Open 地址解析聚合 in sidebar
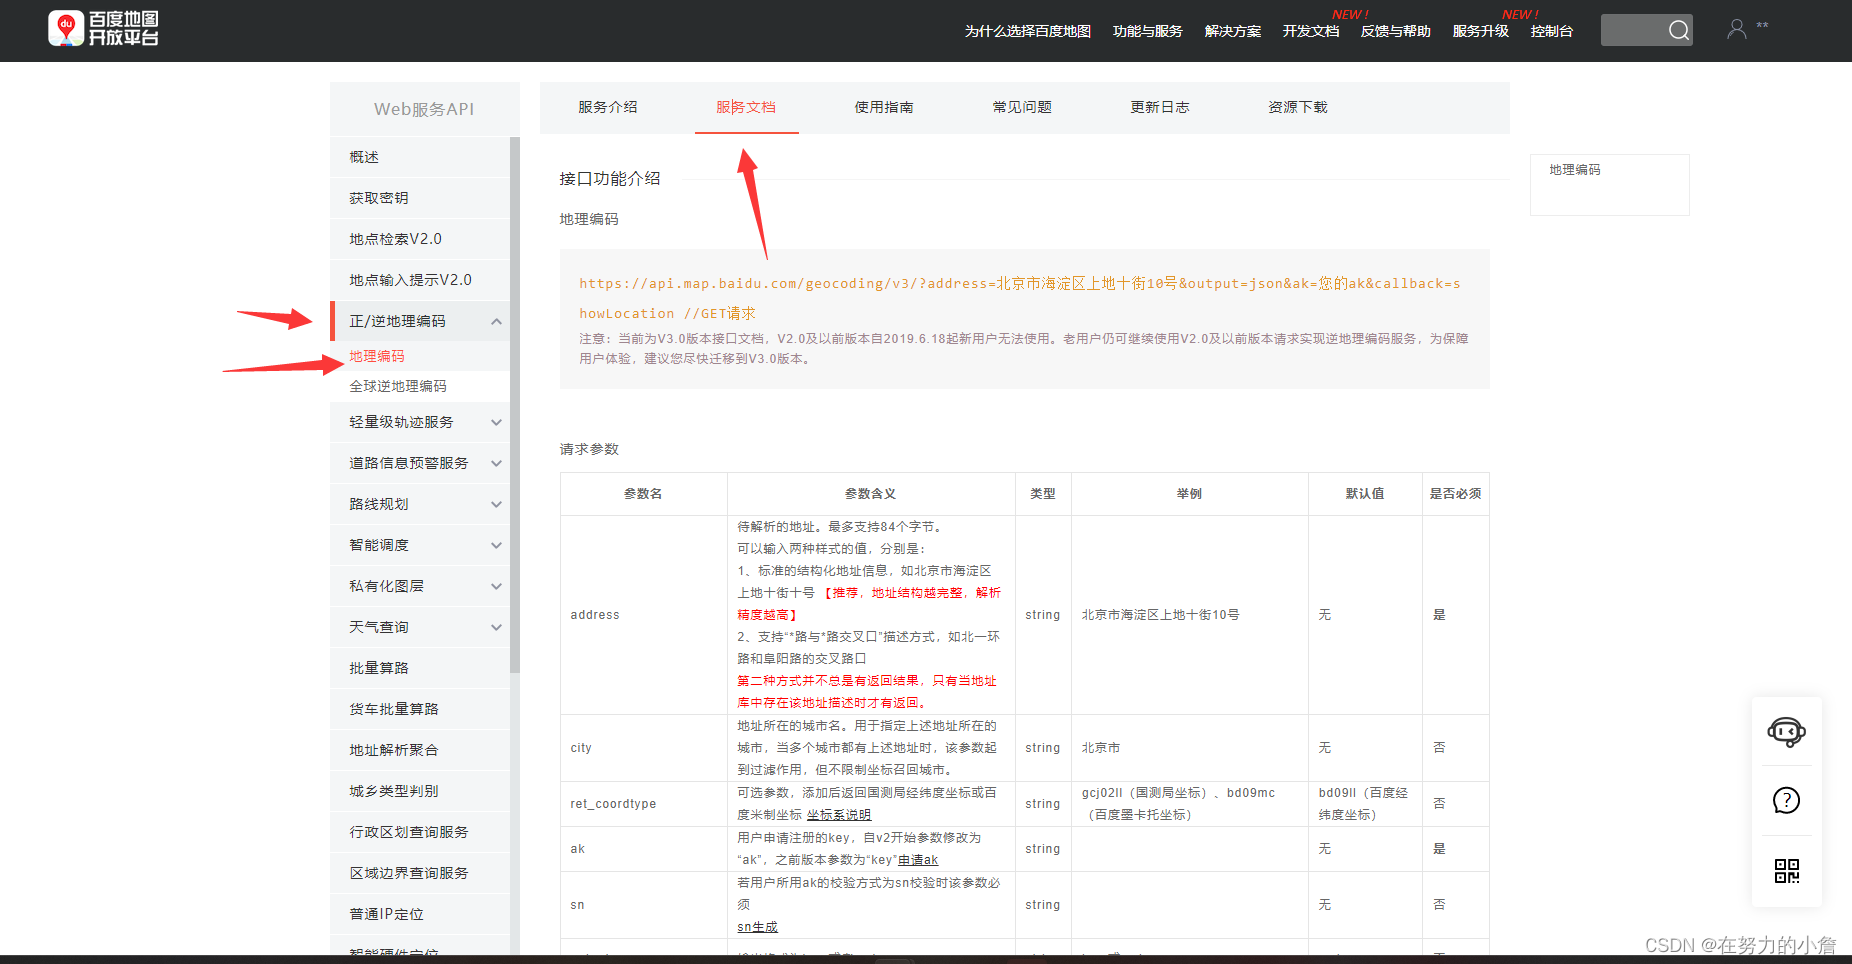The image size is (1852, 964). tap(420, 750)
